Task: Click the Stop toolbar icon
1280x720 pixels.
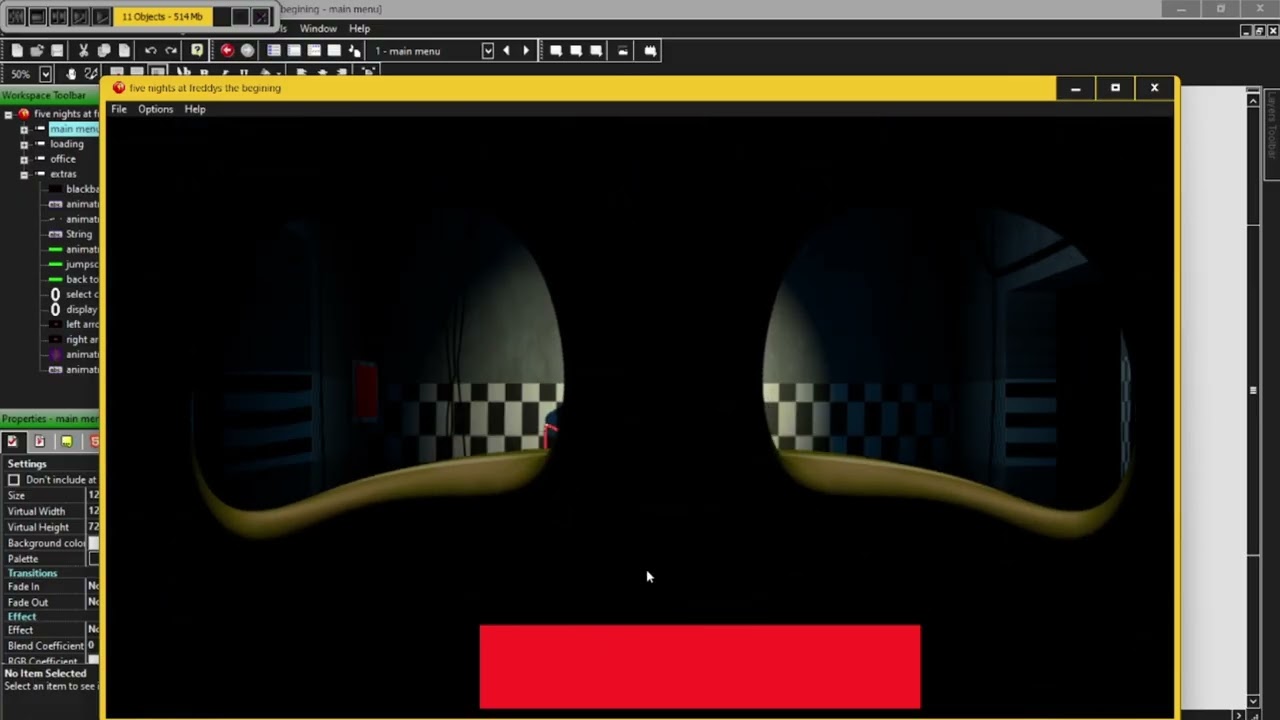Action: tap(623, 51)
